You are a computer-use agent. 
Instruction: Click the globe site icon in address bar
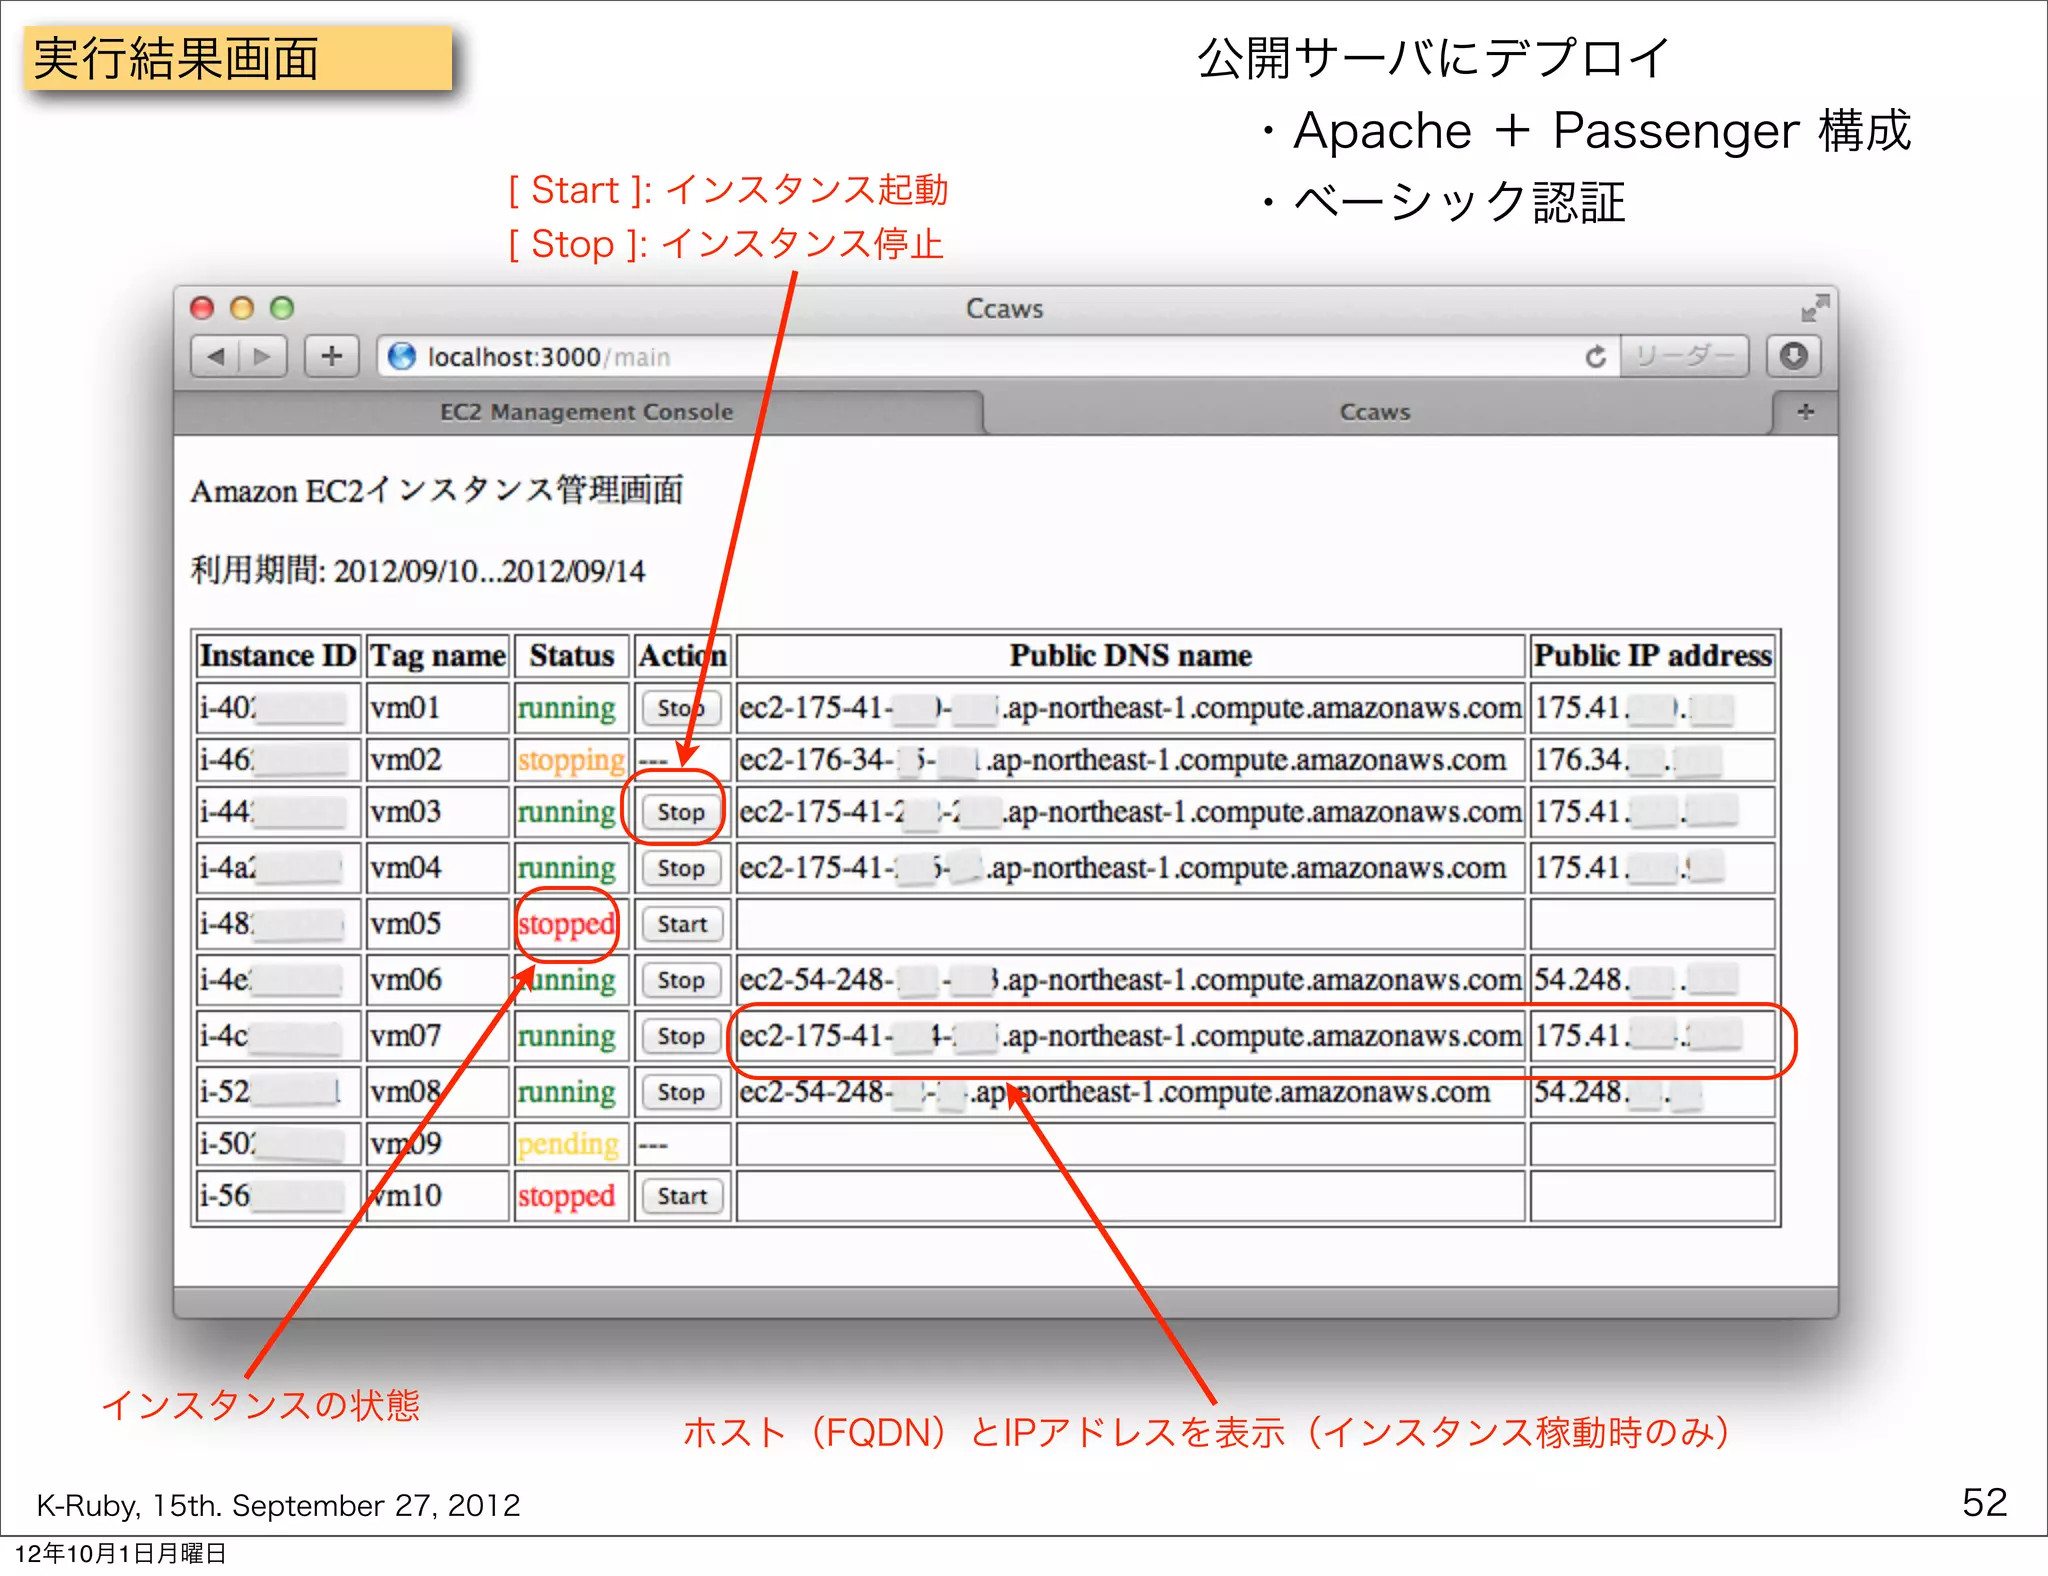point(402,356)
